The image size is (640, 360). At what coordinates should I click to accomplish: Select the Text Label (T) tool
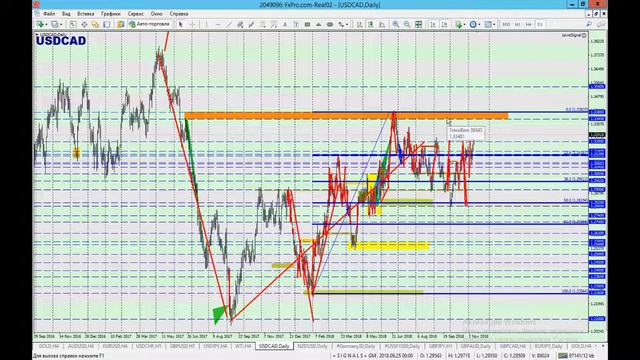point(296,24)
